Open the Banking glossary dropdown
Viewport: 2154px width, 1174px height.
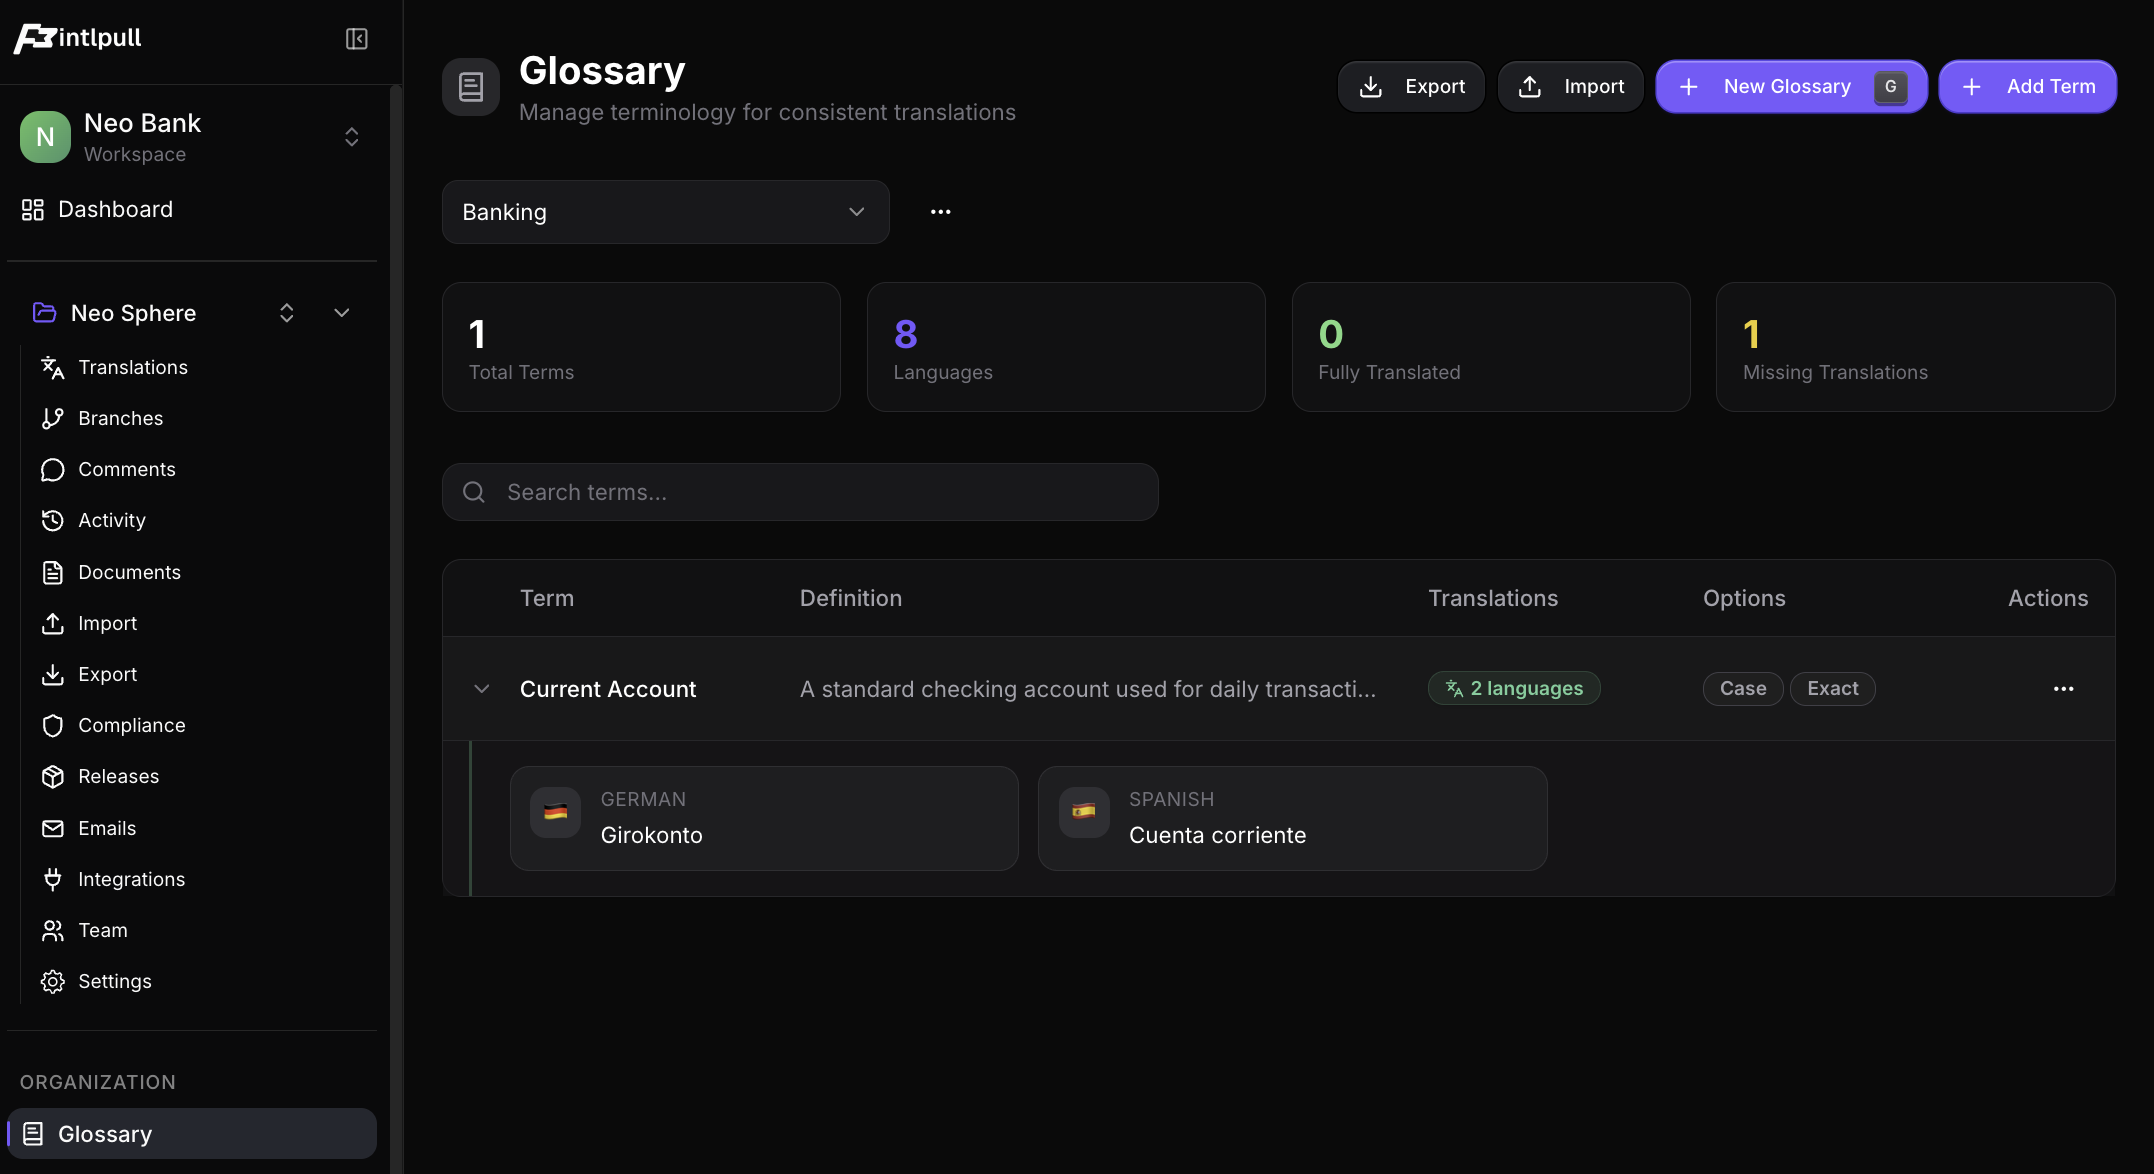tap(665, 212)
